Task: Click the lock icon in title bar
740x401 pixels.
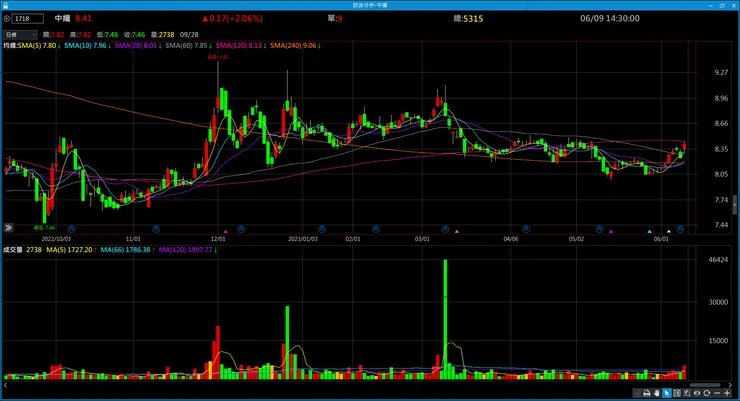Action: (5, 5)
